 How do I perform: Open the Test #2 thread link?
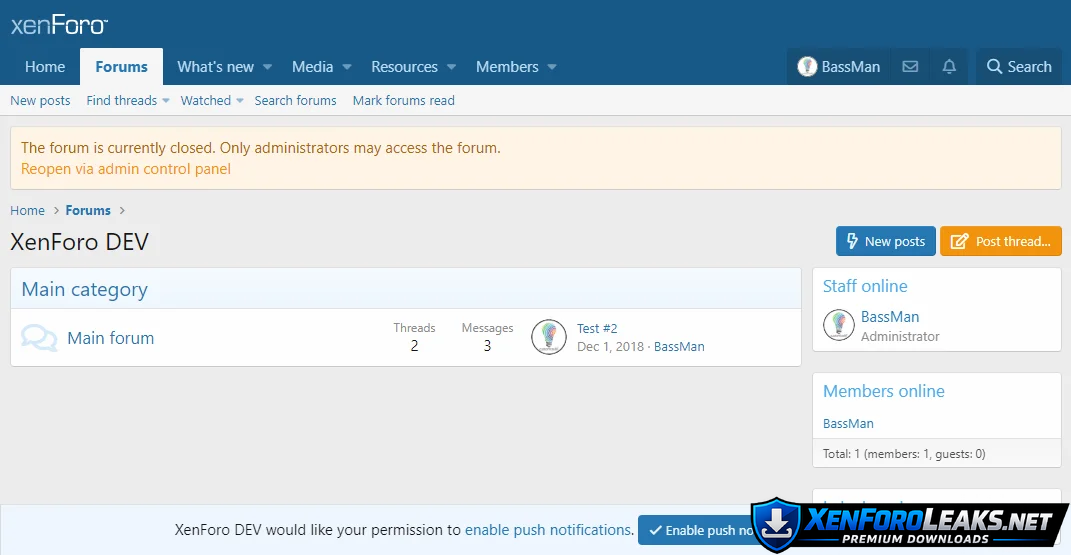pyautogui.click(x=597, y=328)
